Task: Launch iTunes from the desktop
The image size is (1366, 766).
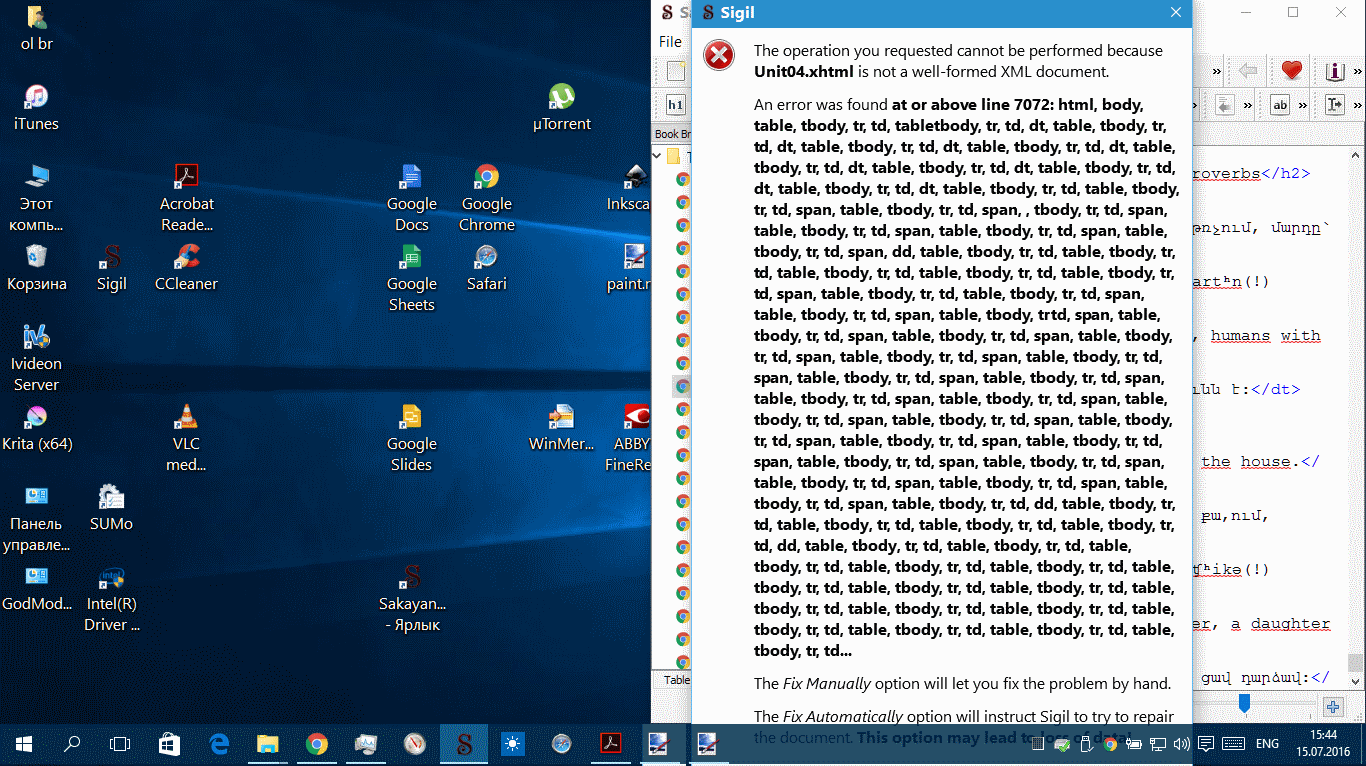Action: [x=36, y=108]
